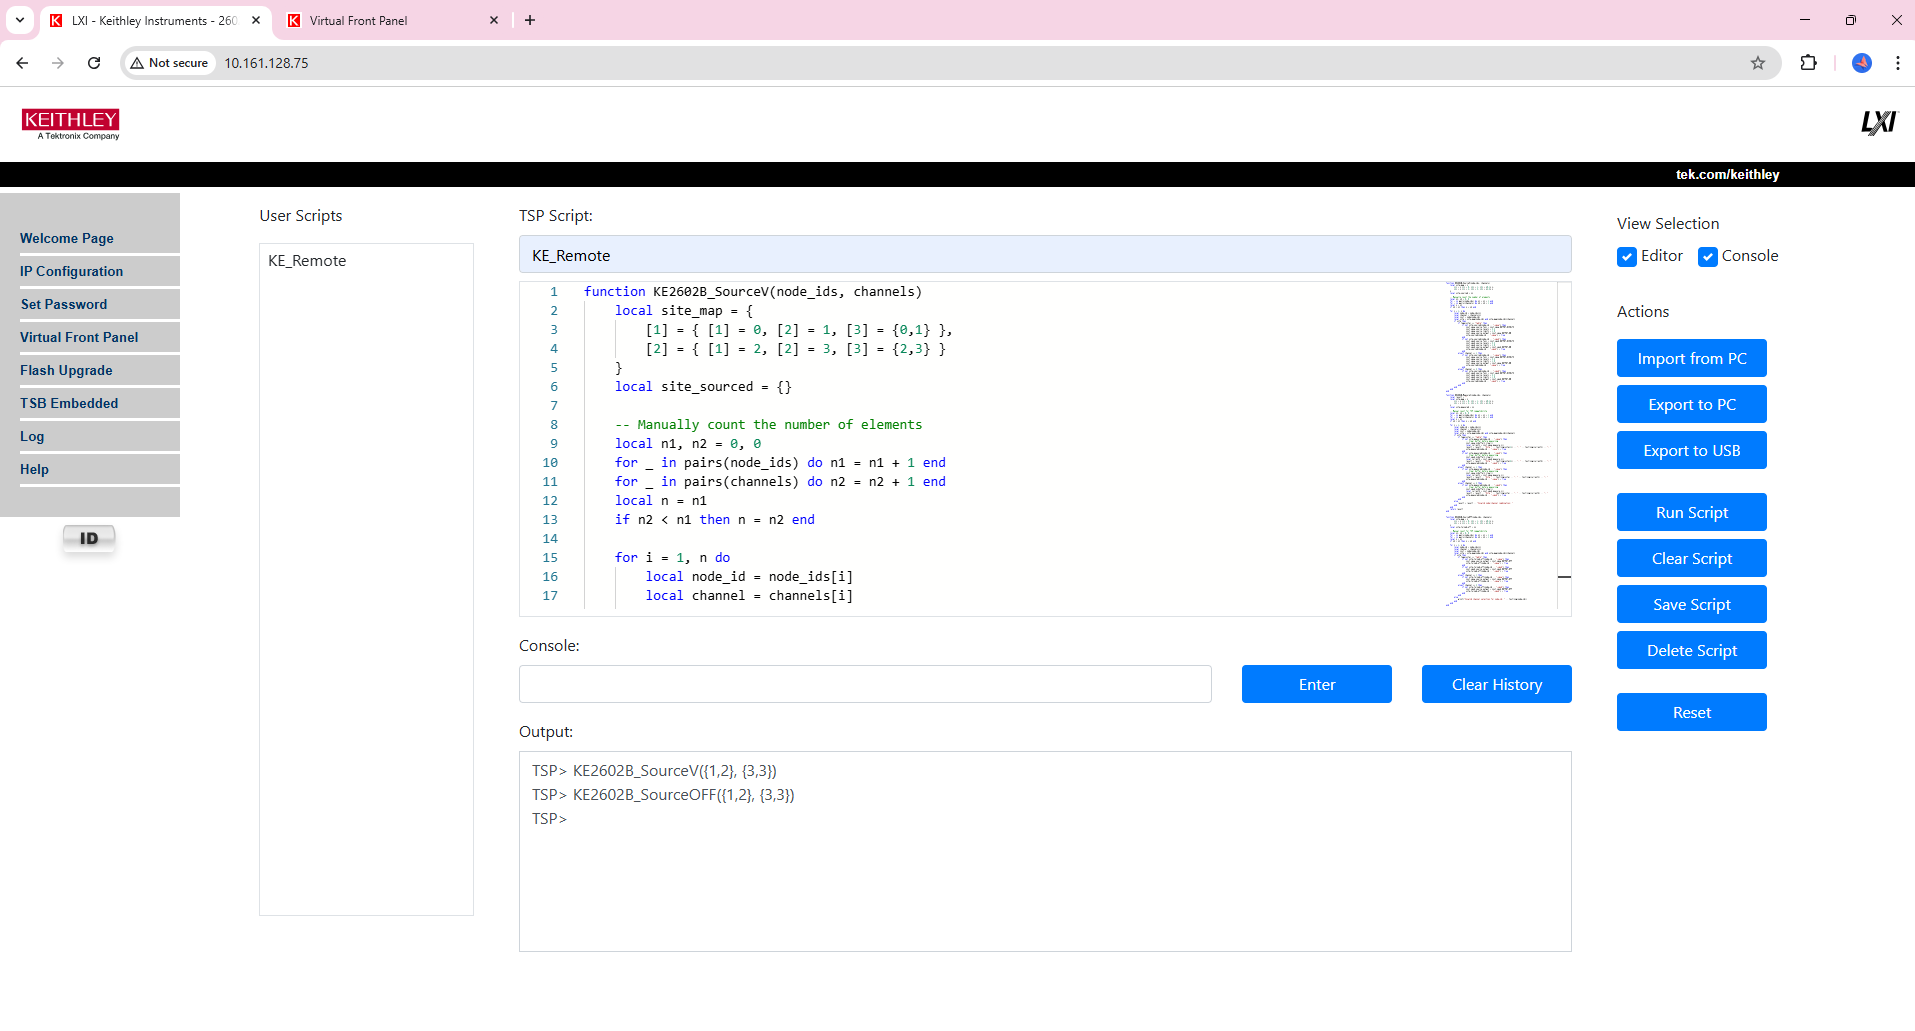Click into the Console command input field
Screen dimensions: 1915x1031
(864, 684)
